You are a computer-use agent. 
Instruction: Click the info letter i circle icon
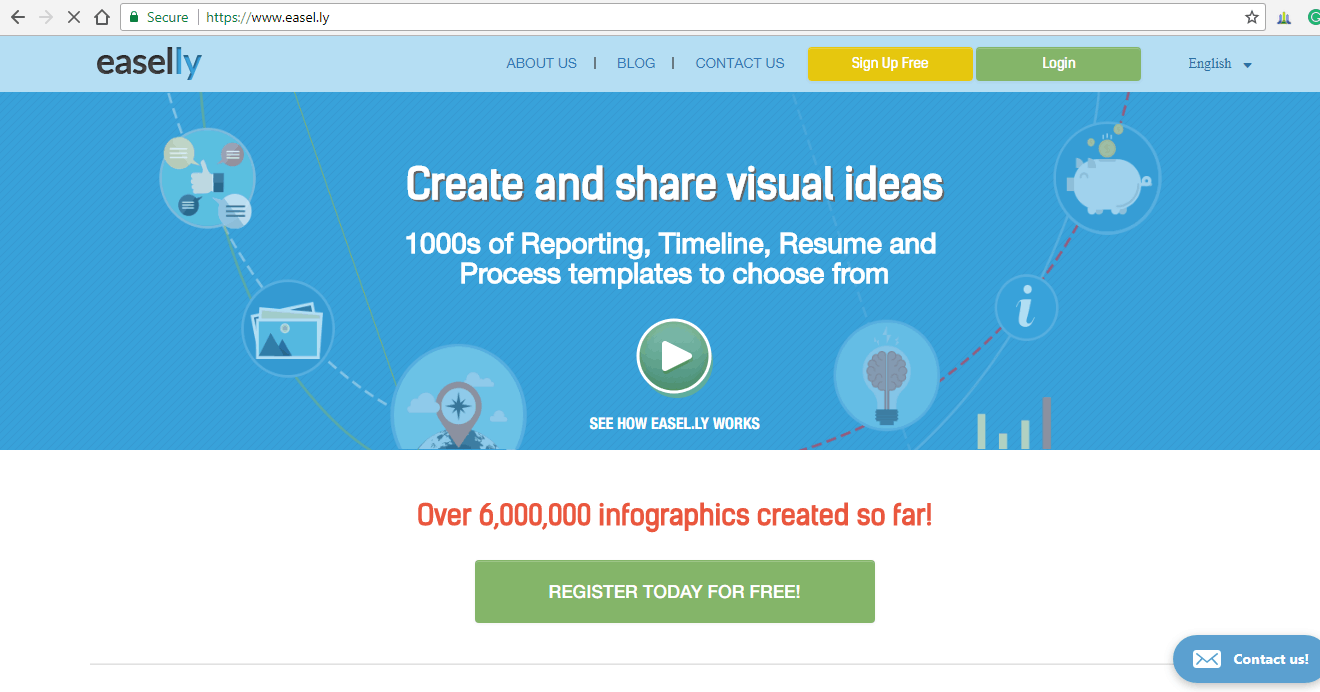(1025, 308)
